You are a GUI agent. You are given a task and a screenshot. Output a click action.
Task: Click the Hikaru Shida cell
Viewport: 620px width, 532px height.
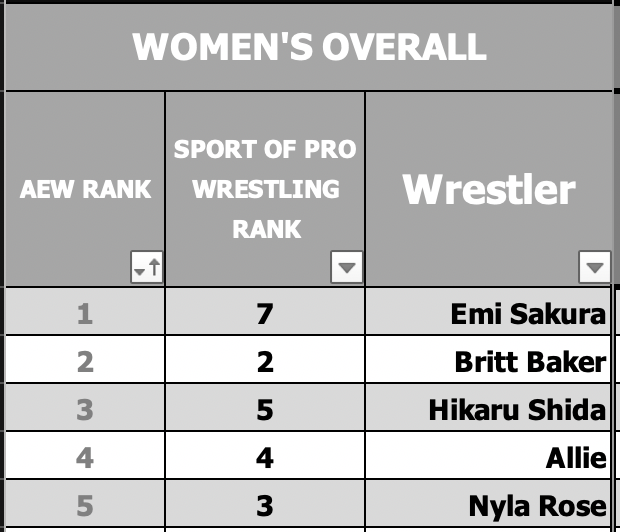click(x=488, y=407)
